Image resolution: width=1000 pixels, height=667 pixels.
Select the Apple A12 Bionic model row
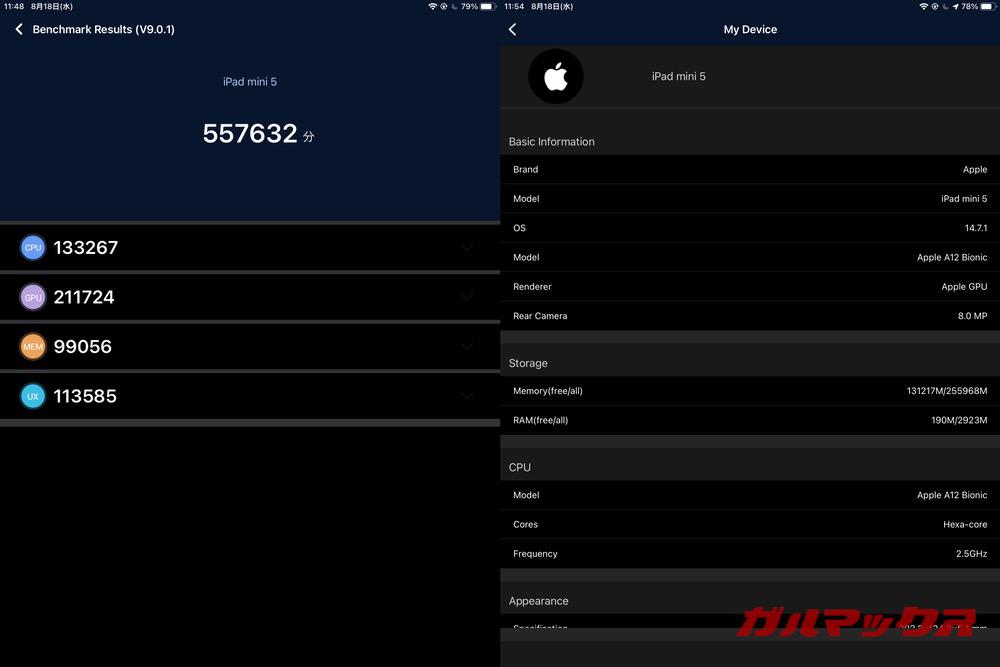[748, 257]
